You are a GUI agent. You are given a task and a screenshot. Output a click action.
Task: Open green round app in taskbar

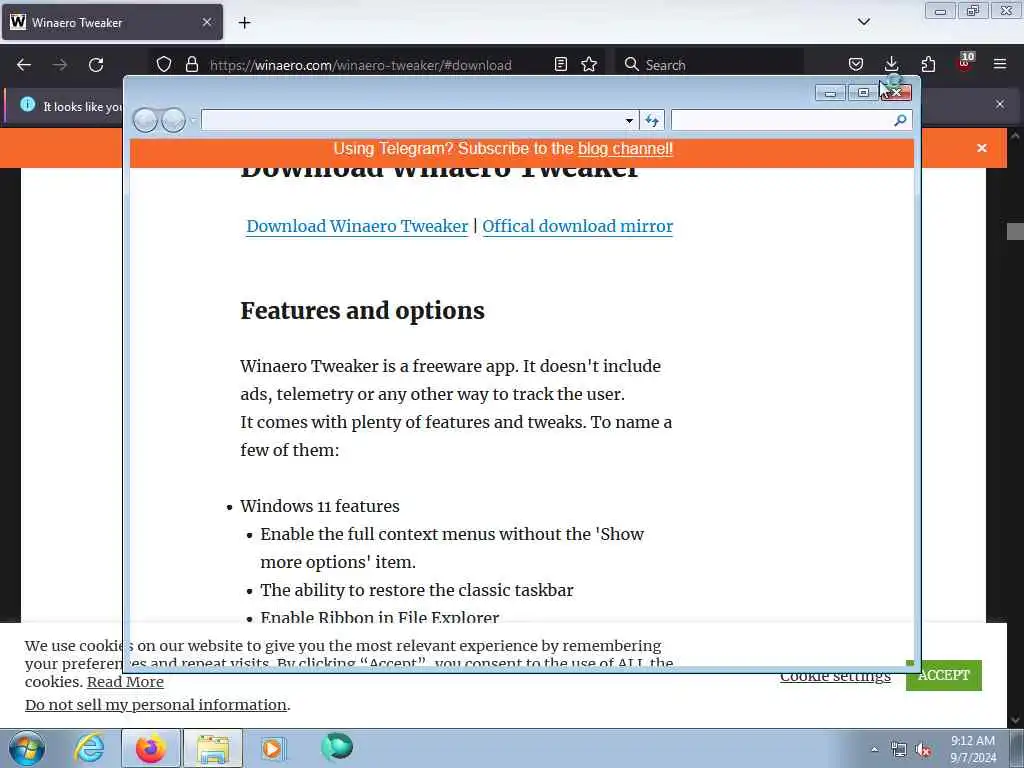(337, 747)
